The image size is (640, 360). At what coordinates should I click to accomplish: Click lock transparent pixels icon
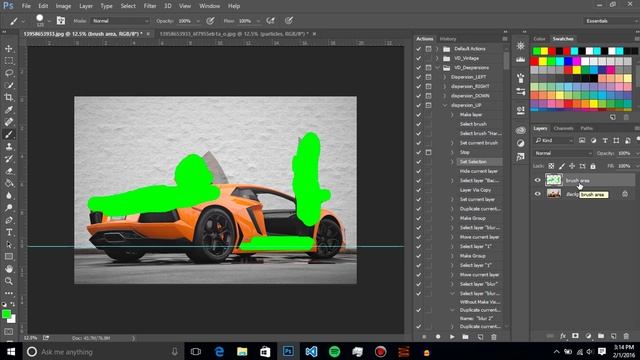pos(551,166)
